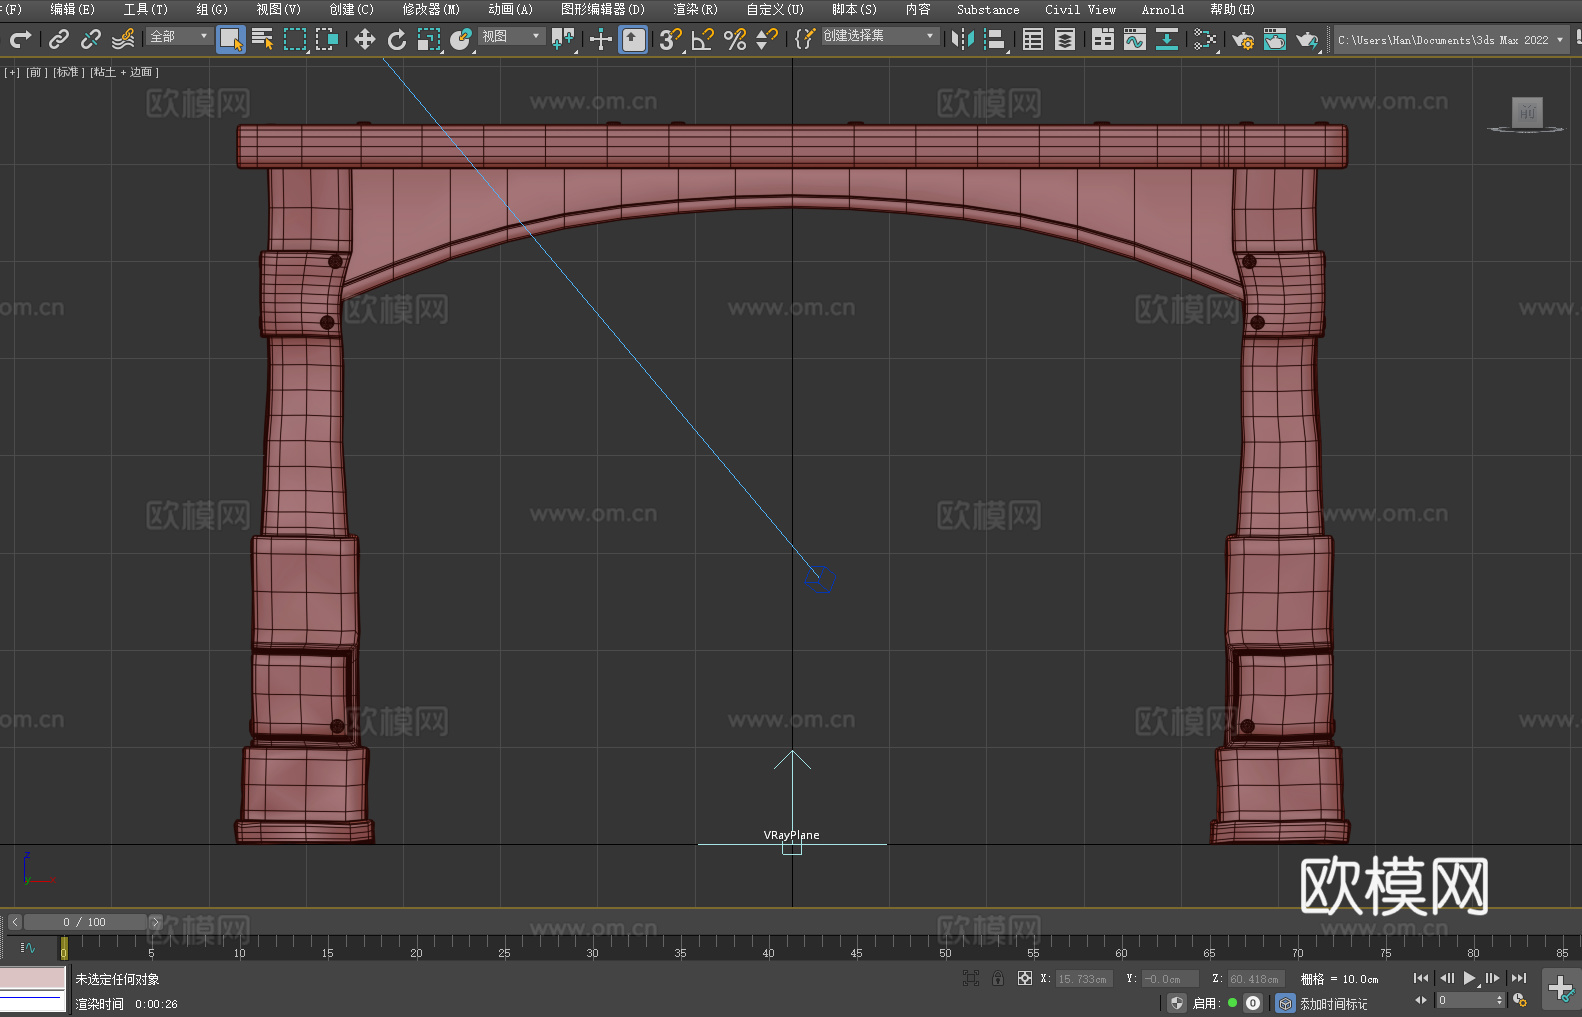Toggle Angle Snap

pos(703,39)
